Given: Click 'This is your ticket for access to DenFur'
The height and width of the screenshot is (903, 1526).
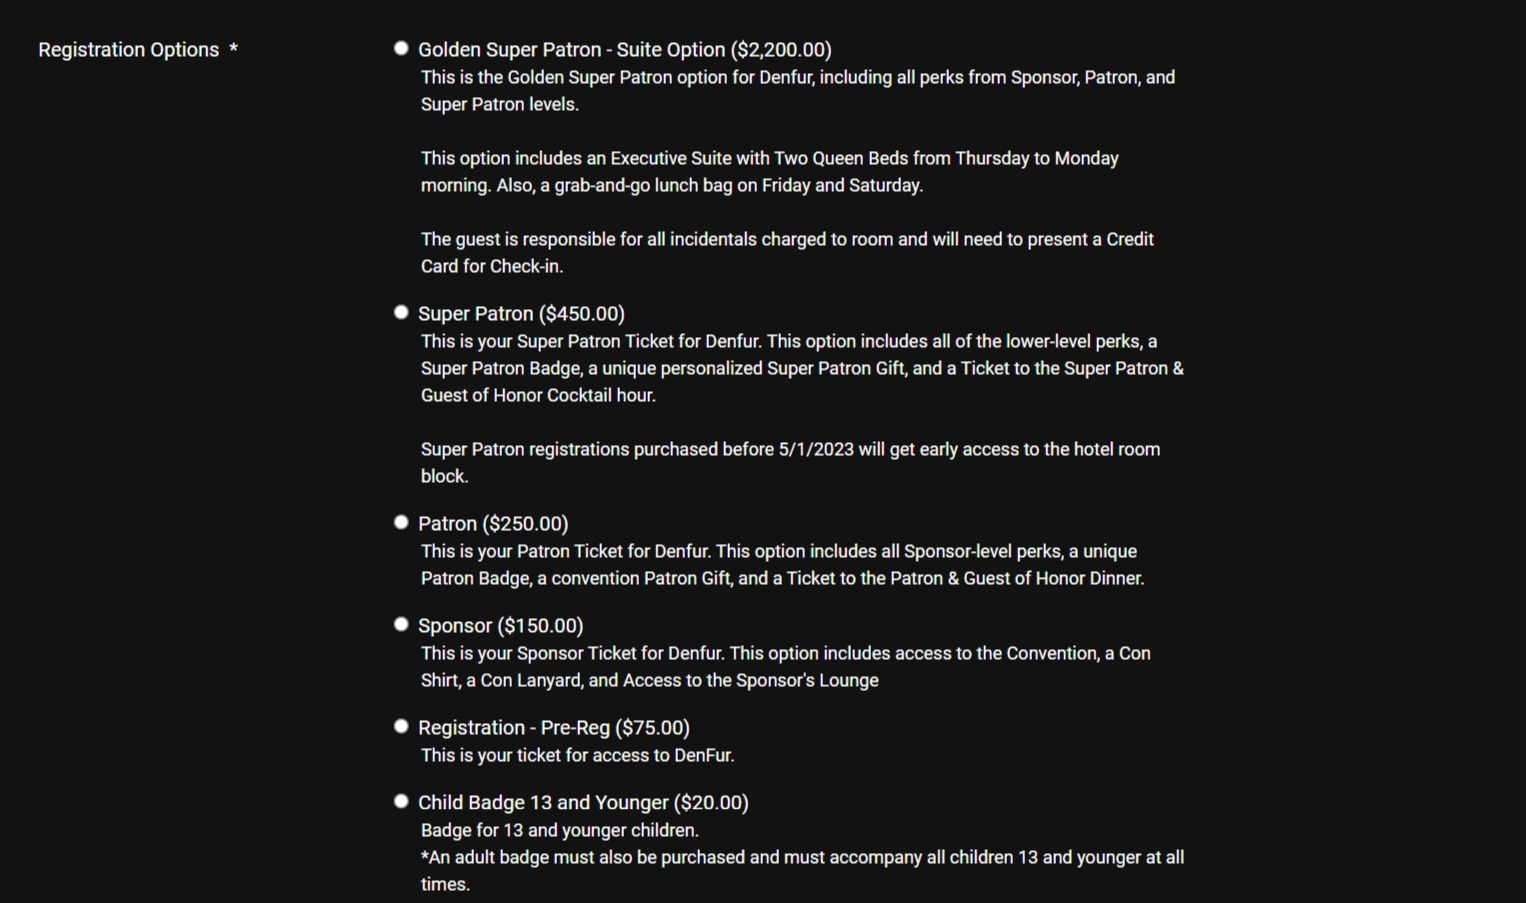Looking at the screenshot, I should click(x=577, y=756).
